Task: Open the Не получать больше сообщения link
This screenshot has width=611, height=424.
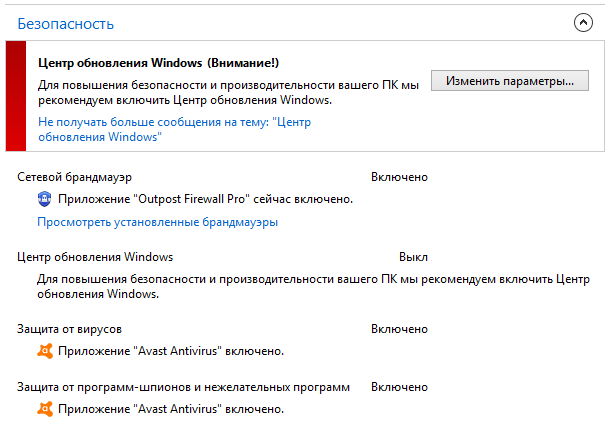Action: (174, 129)
